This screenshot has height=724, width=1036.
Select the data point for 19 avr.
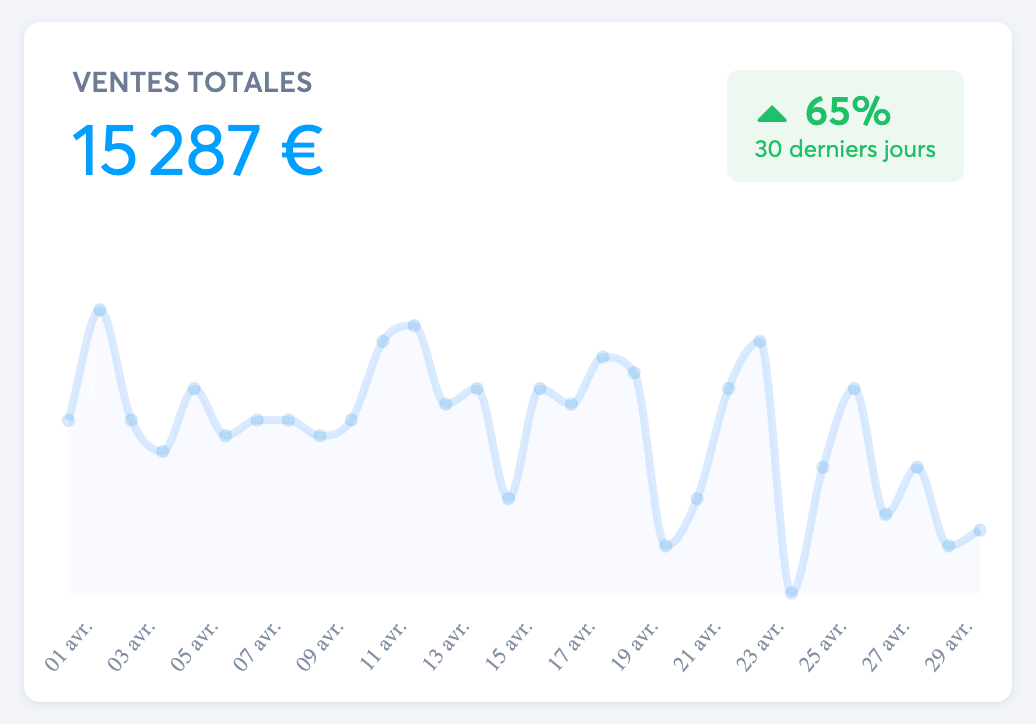tap(634, 373)
